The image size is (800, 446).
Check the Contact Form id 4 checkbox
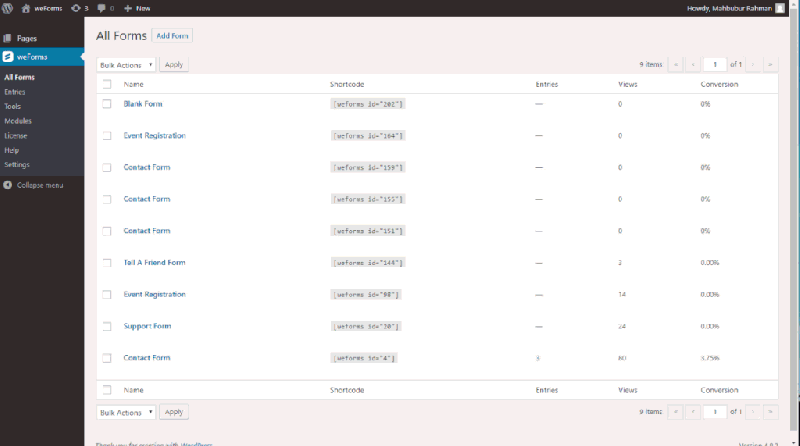(x=107, y=358)
